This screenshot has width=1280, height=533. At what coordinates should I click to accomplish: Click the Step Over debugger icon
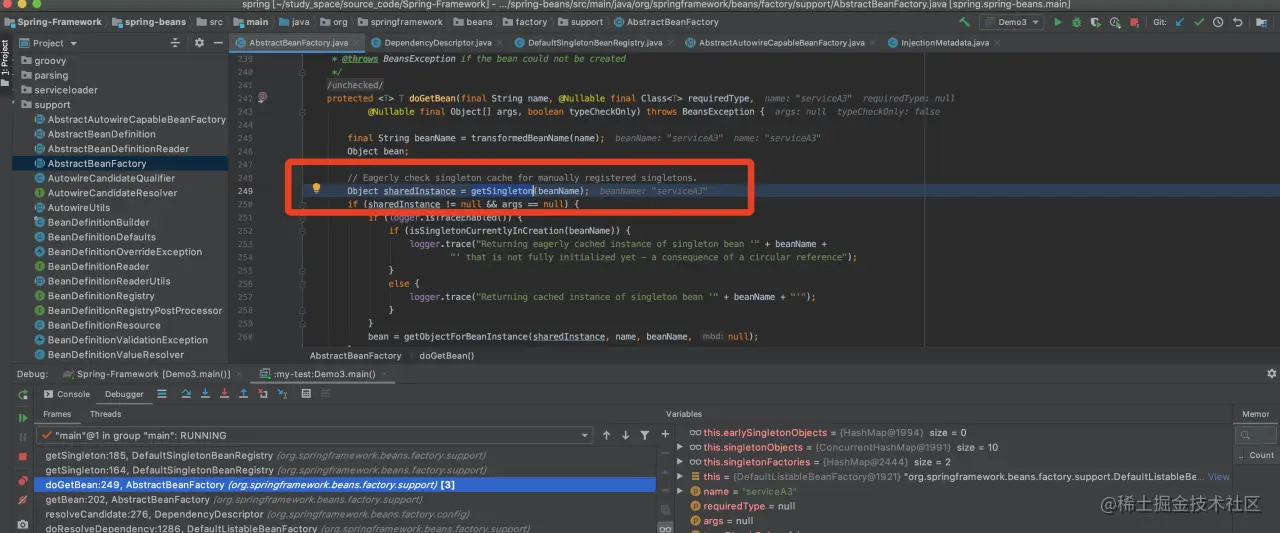[x=186, y=394]
